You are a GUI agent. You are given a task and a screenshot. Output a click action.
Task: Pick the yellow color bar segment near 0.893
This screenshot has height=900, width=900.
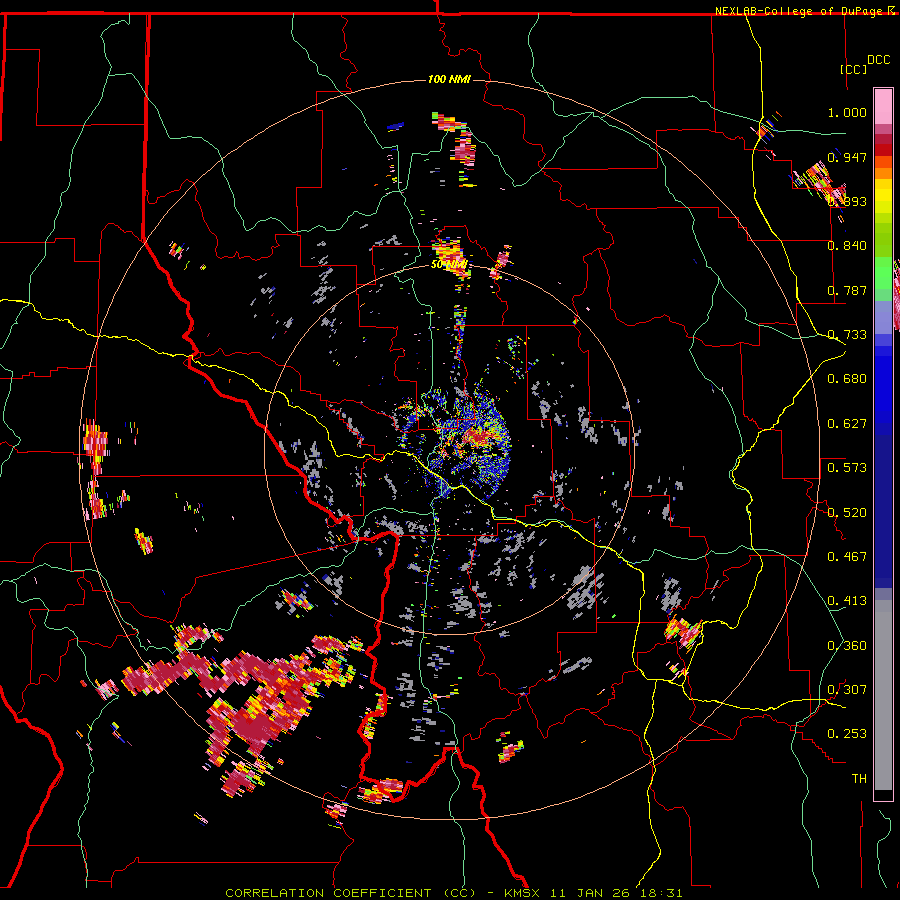click(883, 196)
